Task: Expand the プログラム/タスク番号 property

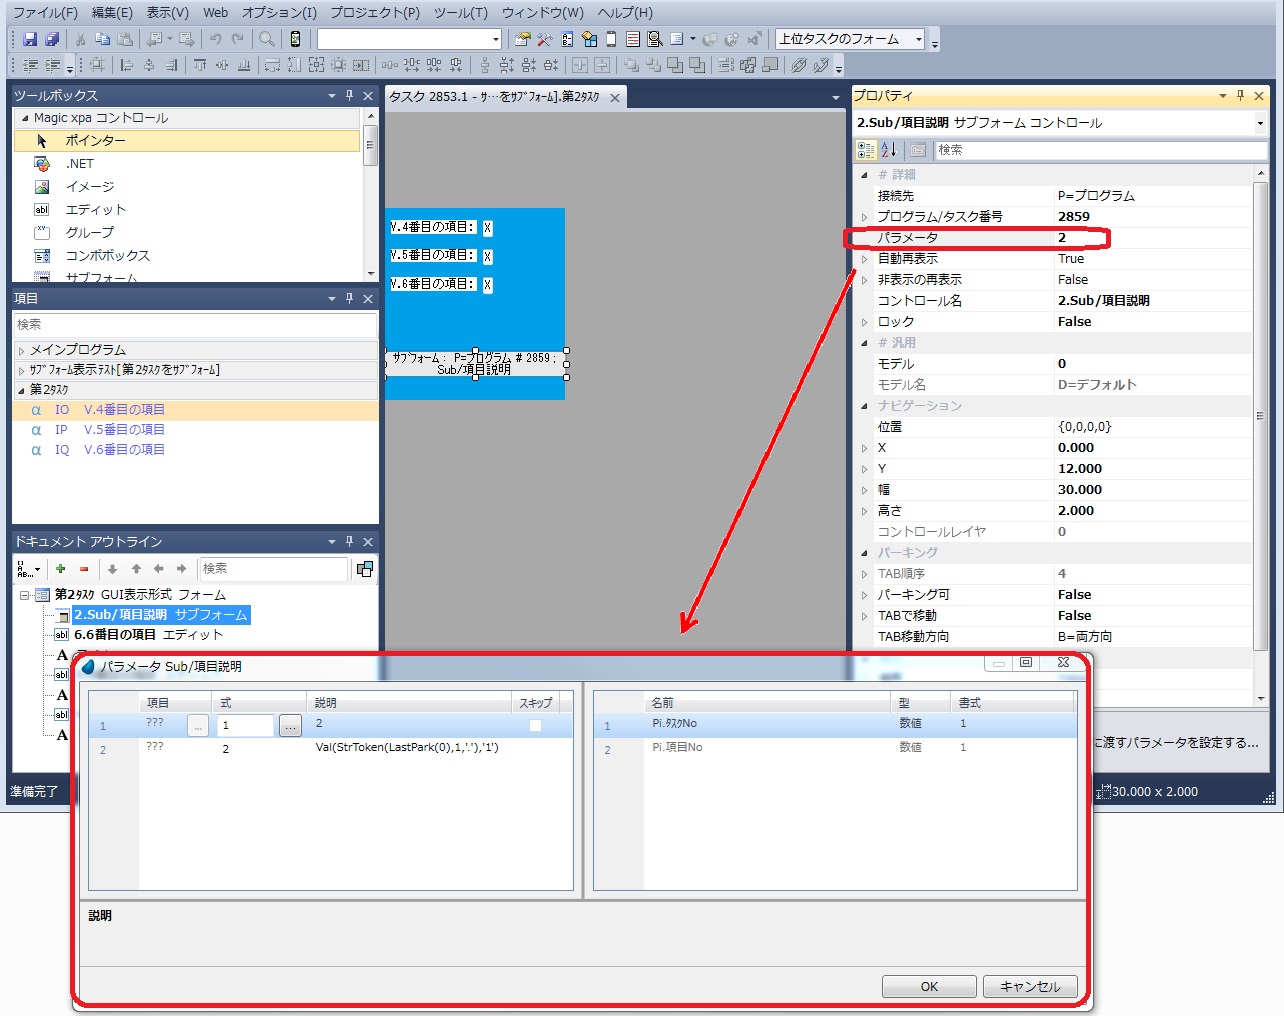Action: (x=865, y=217)
